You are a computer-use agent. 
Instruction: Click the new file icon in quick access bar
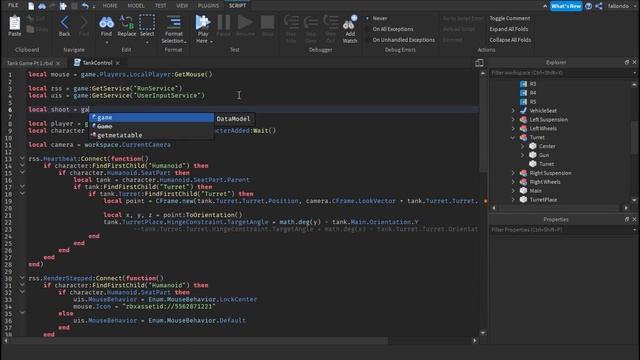pyautogui.click(x=31, y=6)
